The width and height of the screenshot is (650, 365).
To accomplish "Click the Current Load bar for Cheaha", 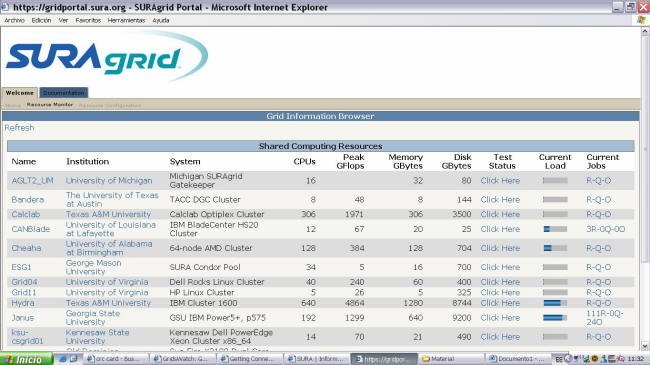I will [555, 248].
